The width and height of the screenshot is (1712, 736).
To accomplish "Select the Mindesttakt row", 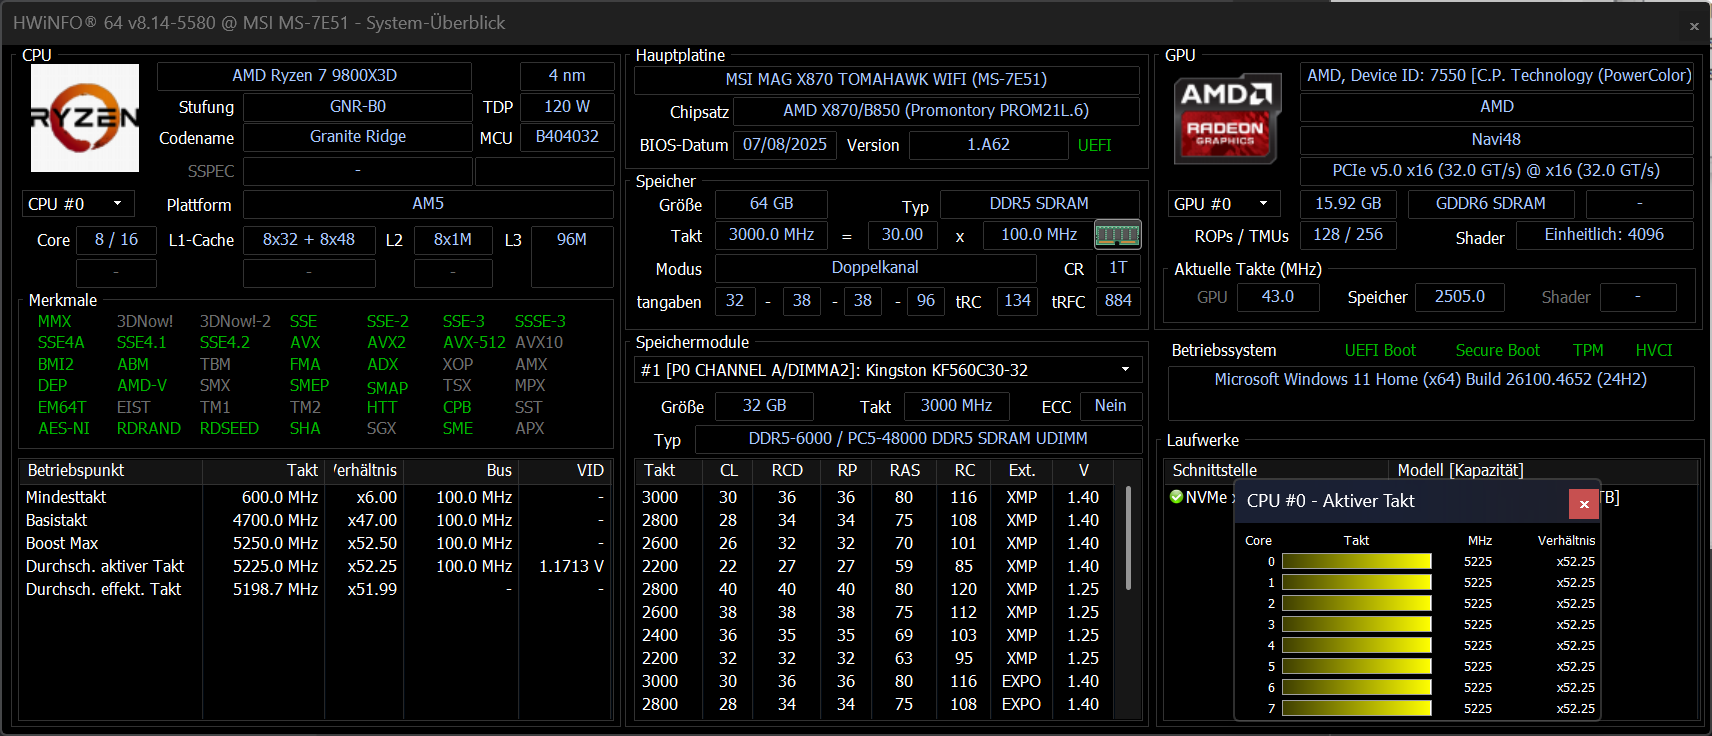I will [x=315, y=497].
